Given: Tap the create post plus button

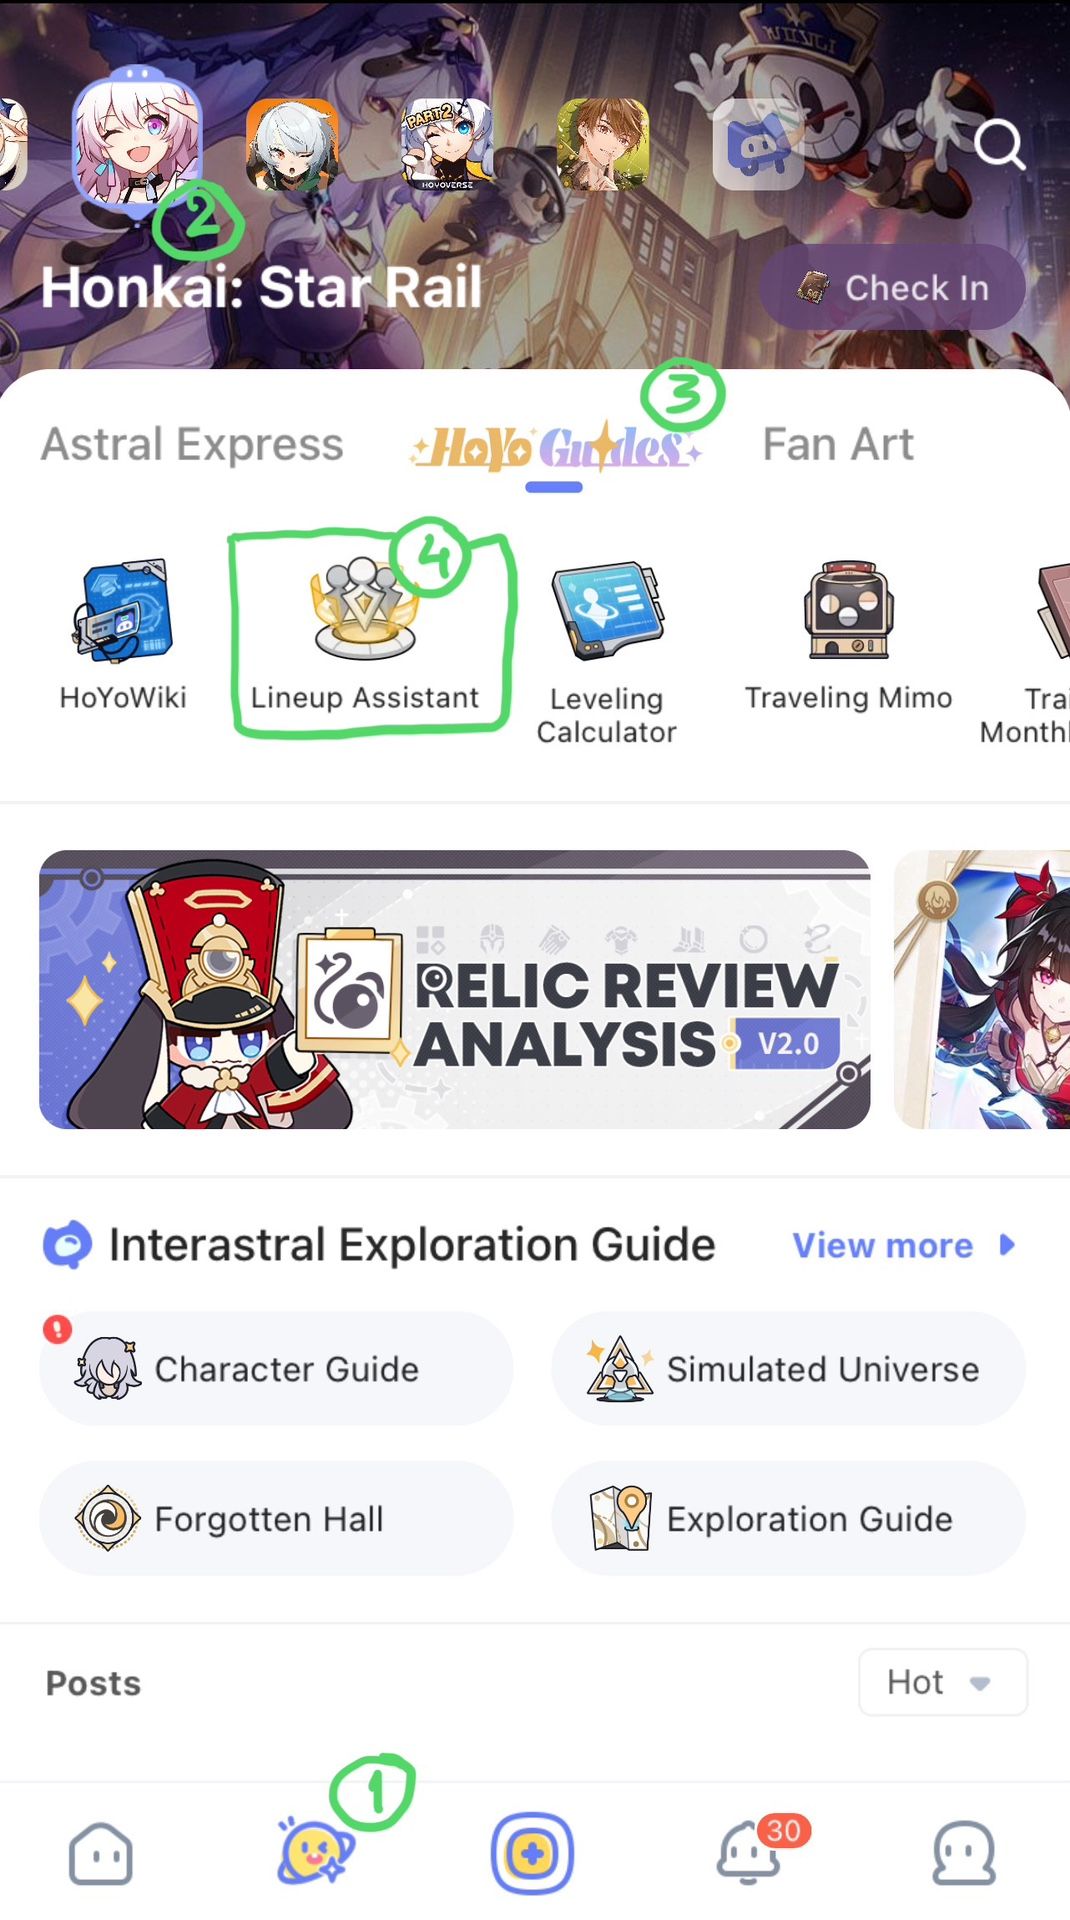Looking at the screenshot, I should pyautogui.click(x=532, y=1853).
